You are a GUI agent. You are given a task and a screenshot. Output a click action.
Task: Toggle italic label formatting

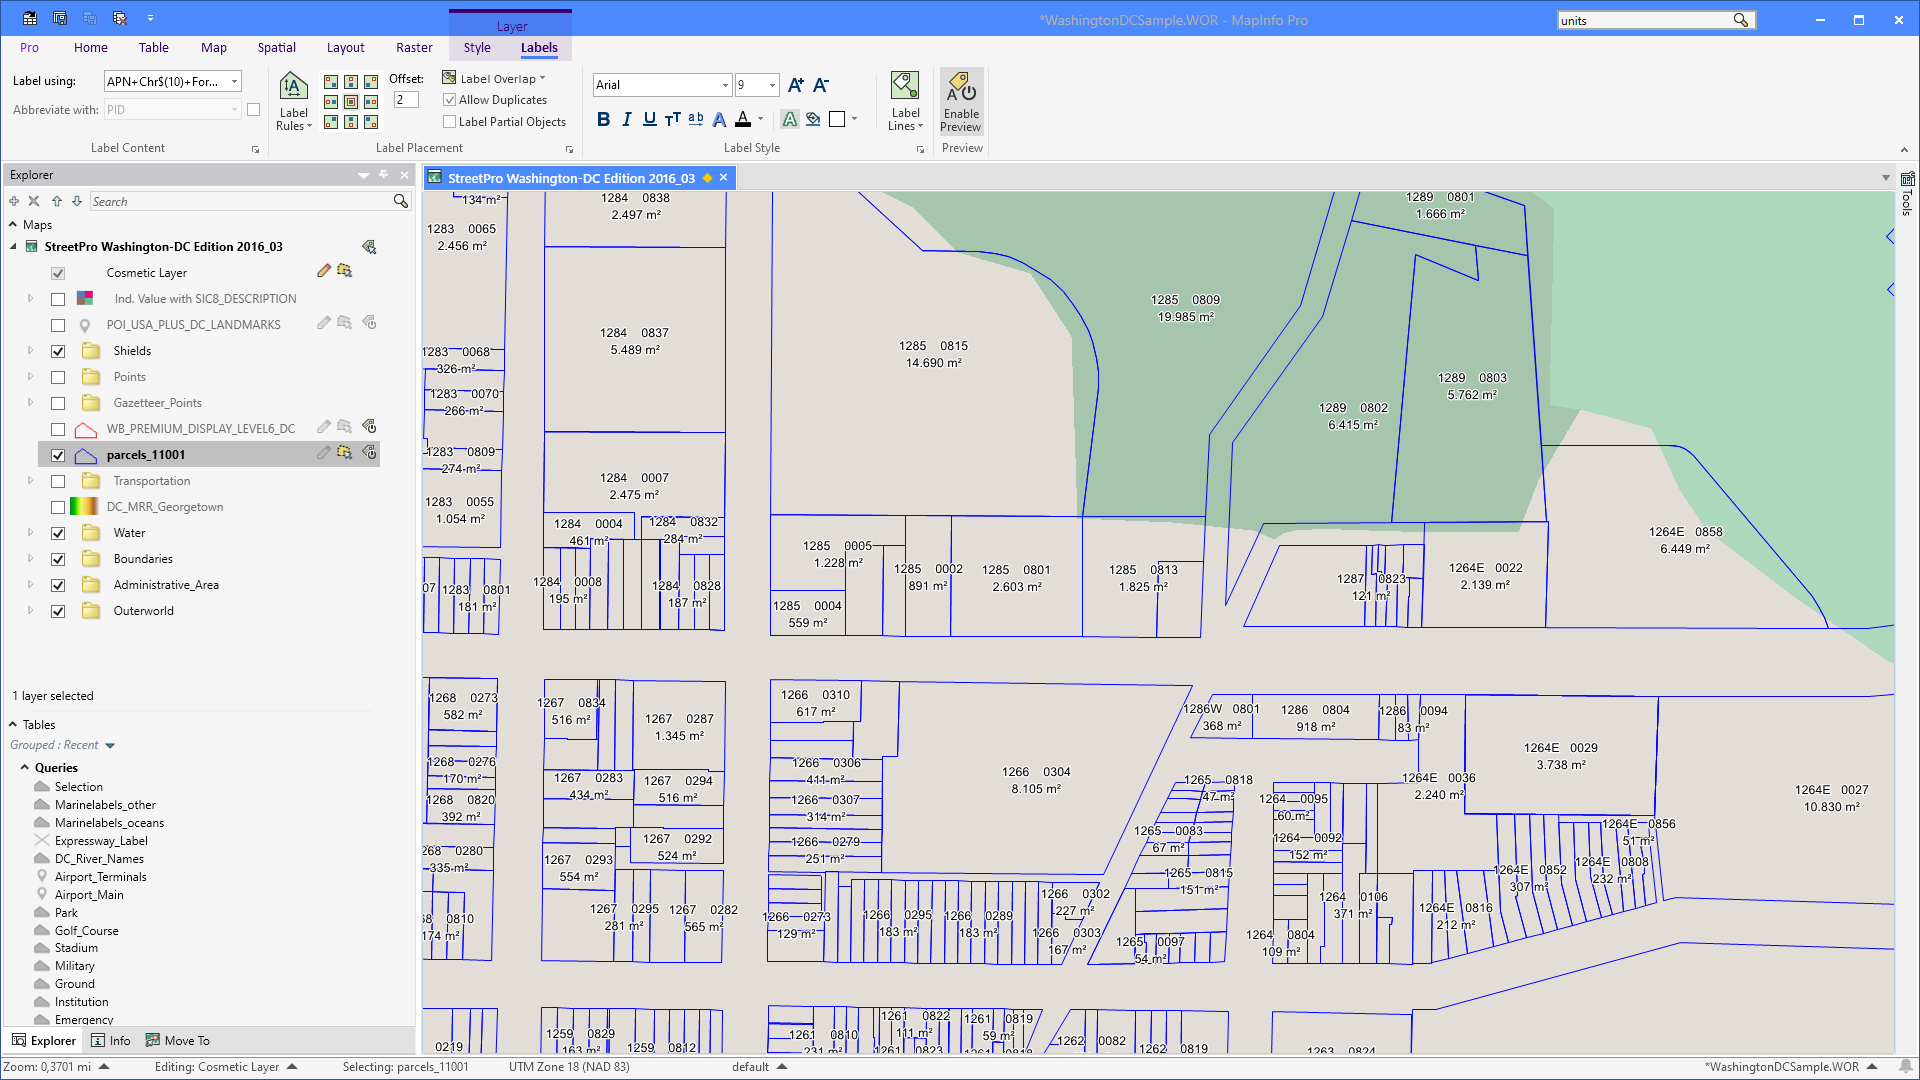(626, 118)
